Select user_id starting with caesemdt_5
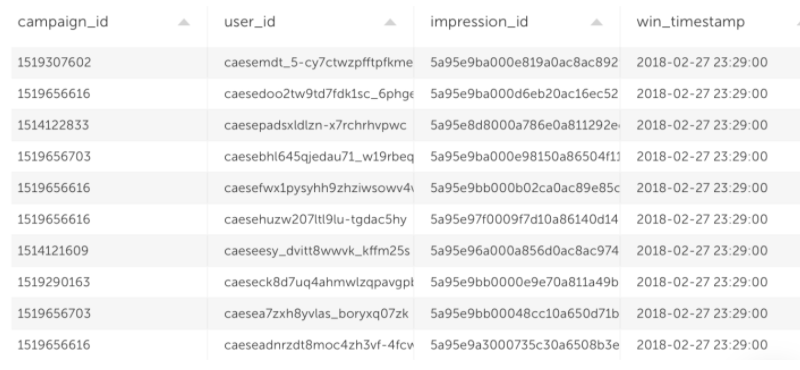Viewport: 800px width, 370px height. tap(318, 63)
